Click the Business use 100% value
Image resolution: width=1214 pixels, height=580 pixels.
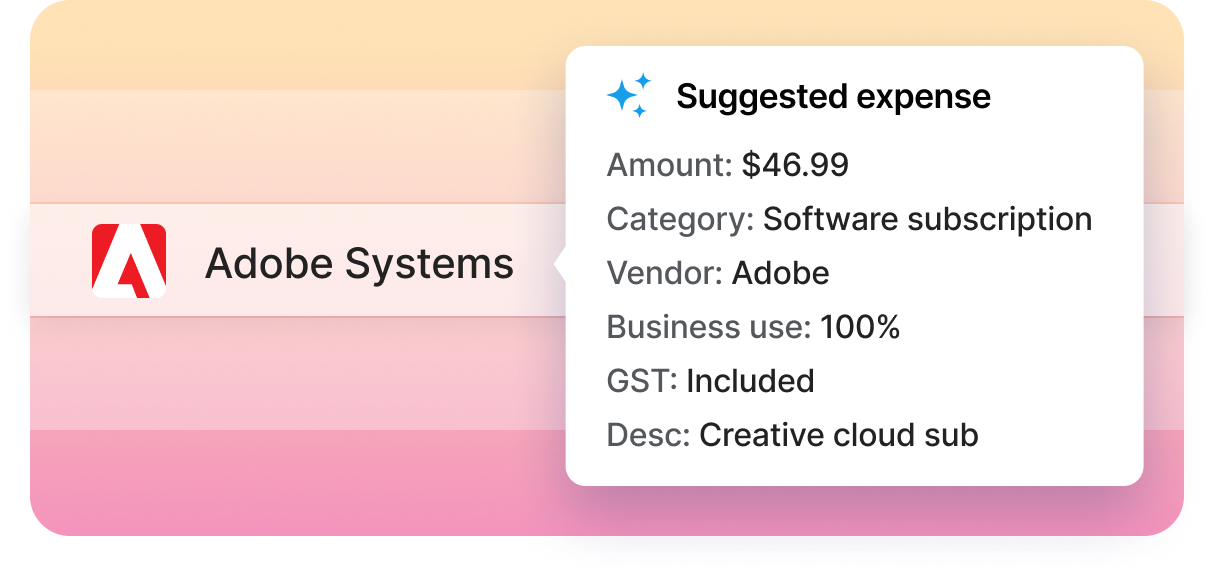860,326
